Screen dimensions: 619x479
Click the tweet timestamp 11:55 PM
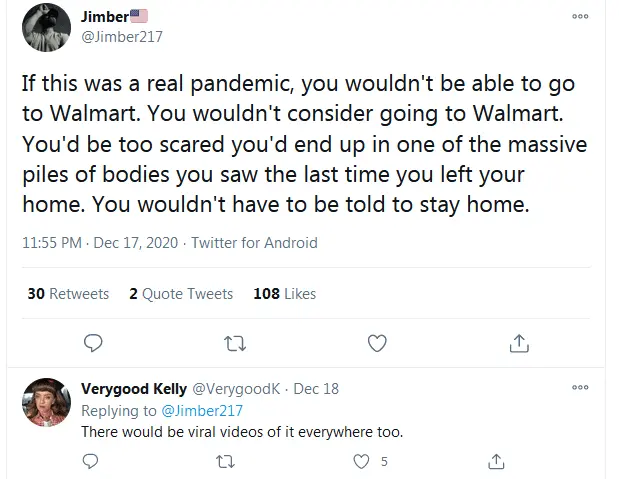pyautogui.click(x=51, y=243)
